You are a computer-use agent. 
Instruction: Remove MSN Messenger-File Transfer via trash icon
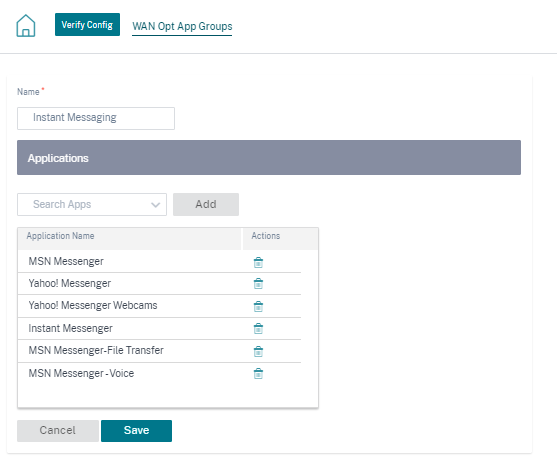click(258, 352)
